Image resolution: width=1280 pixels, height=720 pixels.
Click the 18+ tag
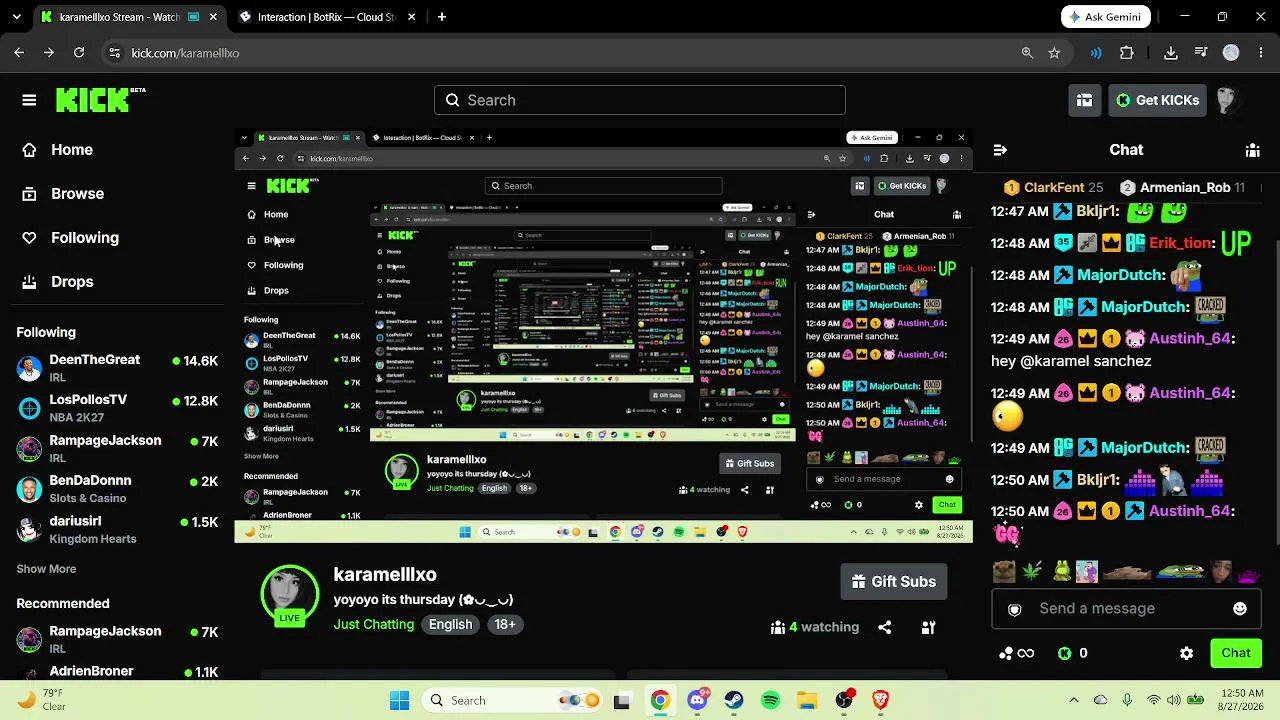[x=505, y=624]
